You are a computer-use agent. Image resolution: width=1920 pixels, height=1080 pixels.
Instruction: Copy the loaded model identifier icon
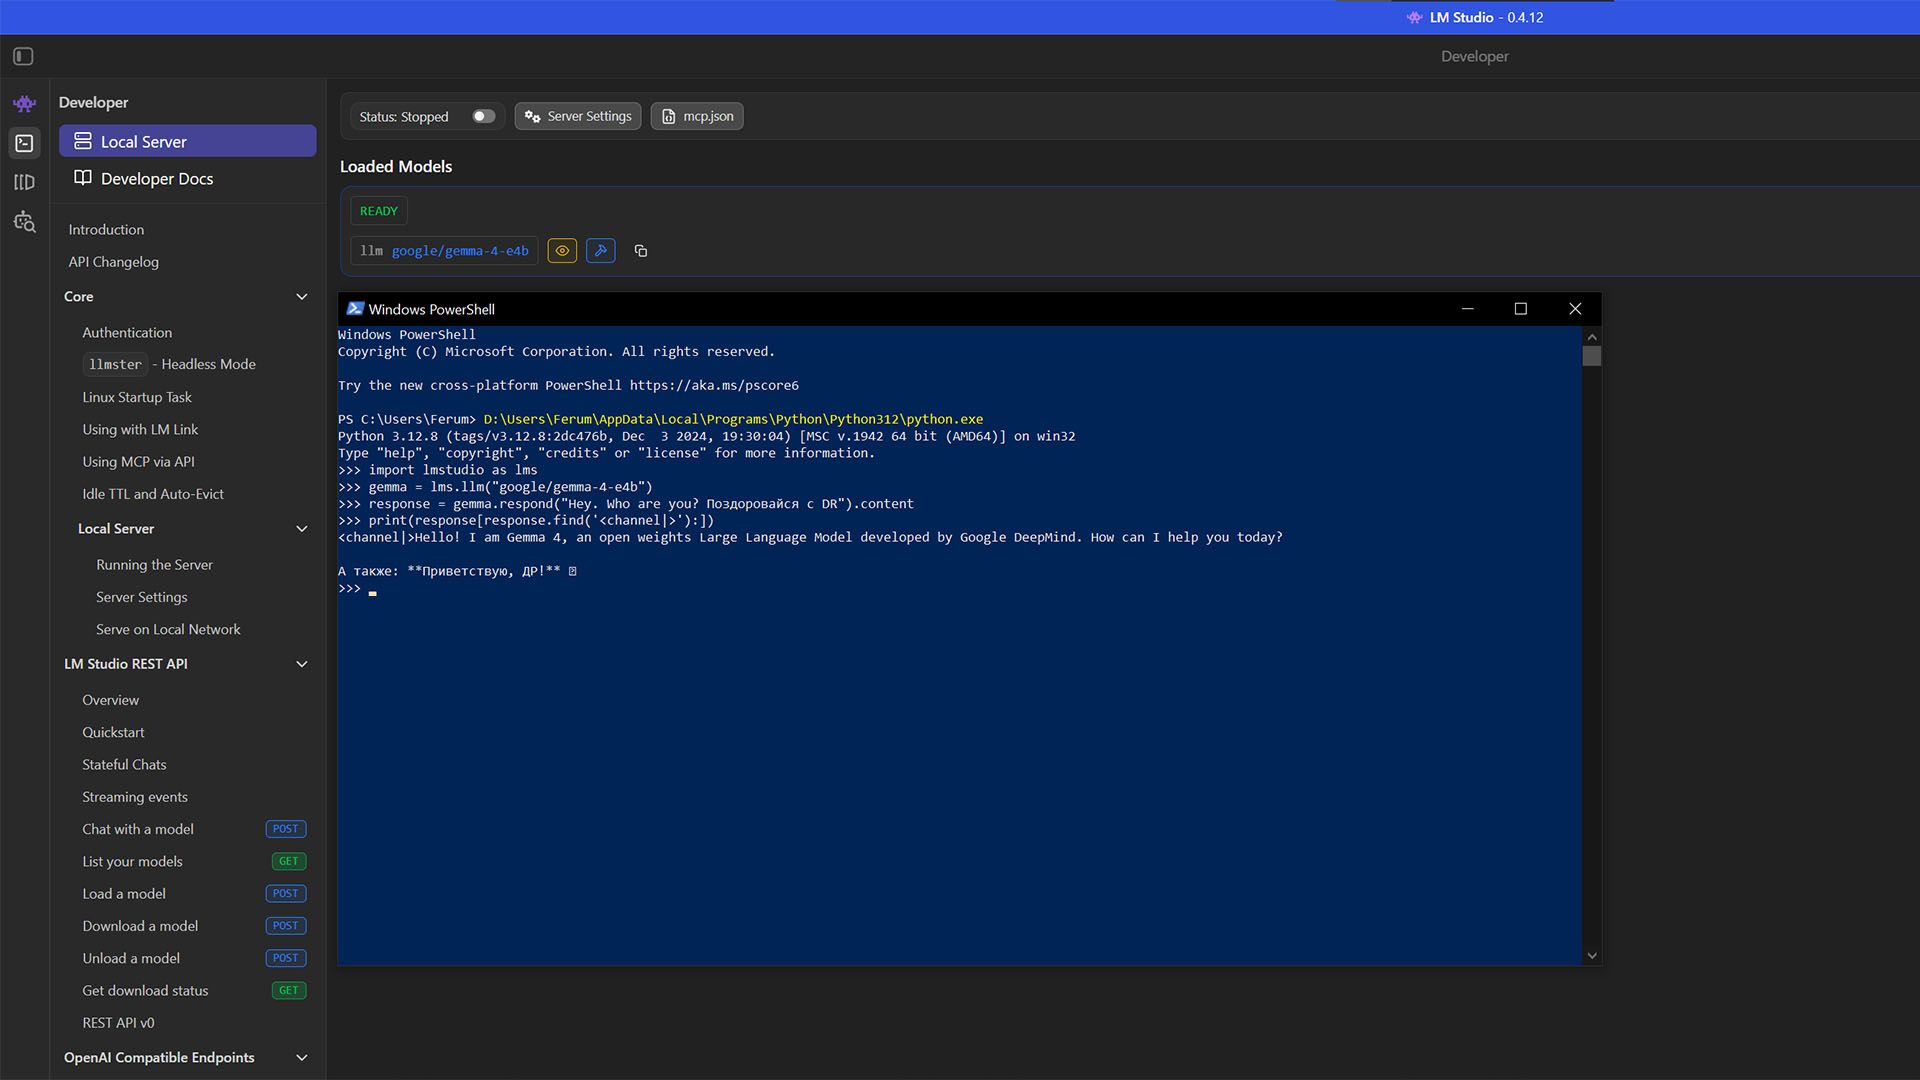click(x=641, y=251)
